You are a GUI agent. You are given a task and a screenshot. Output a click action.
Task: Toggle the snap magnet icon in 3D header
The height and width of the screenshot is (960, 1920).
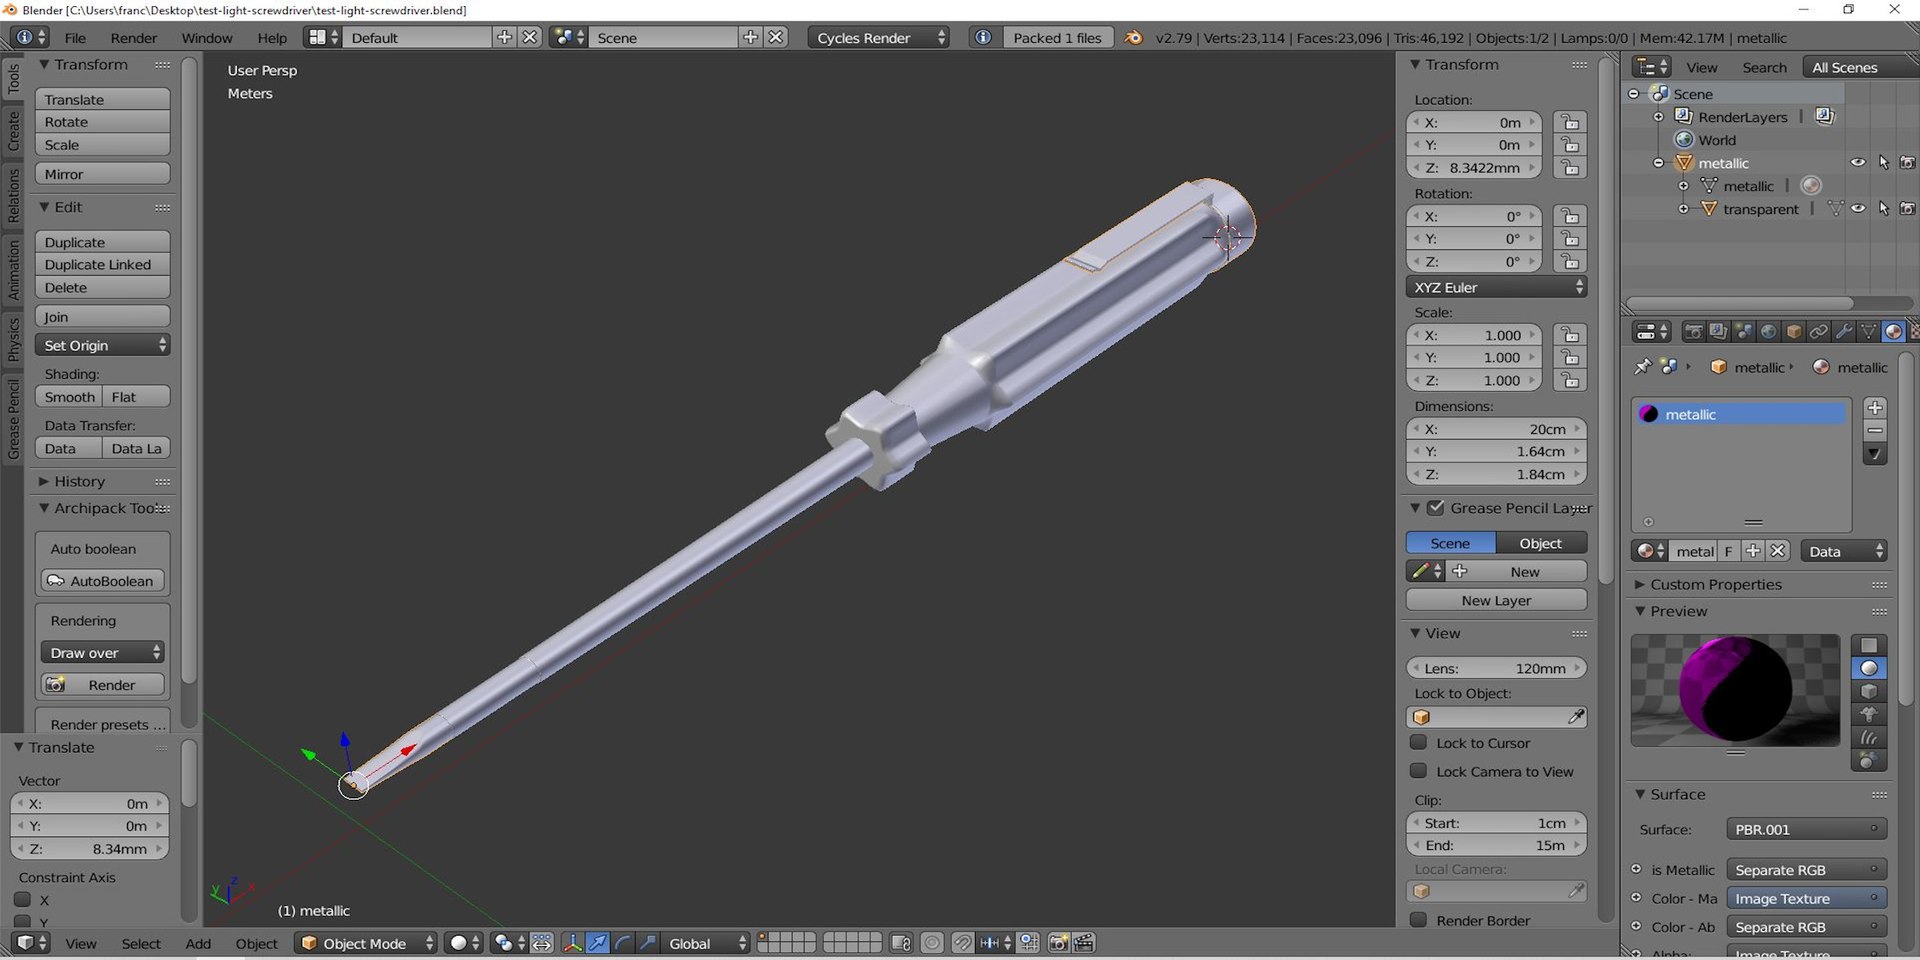coord(962,943)
